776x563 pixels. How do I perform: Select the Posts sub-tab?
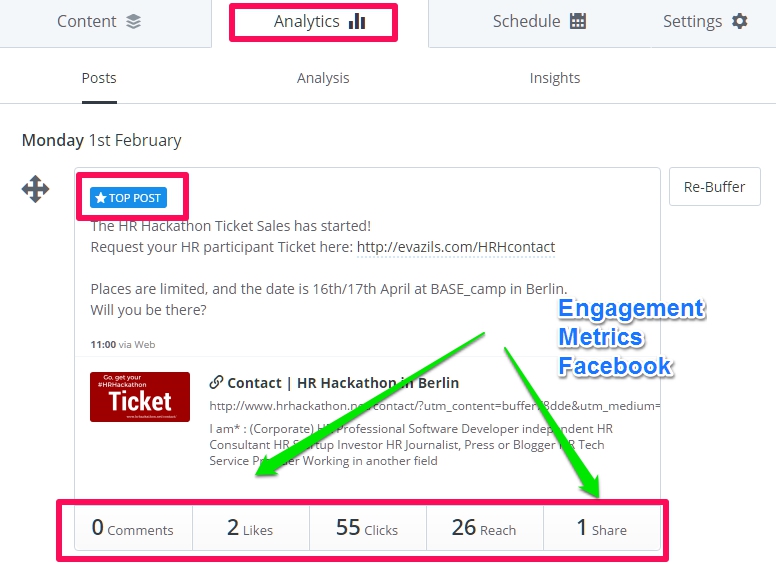(x=99, y=78)
